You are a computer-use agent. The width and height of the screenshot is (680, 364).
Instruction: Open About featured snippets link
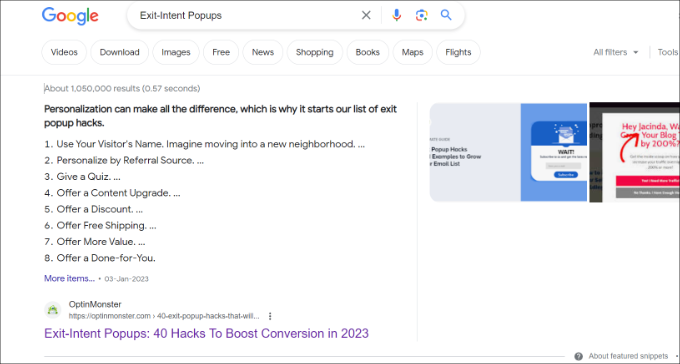point(628,356)
